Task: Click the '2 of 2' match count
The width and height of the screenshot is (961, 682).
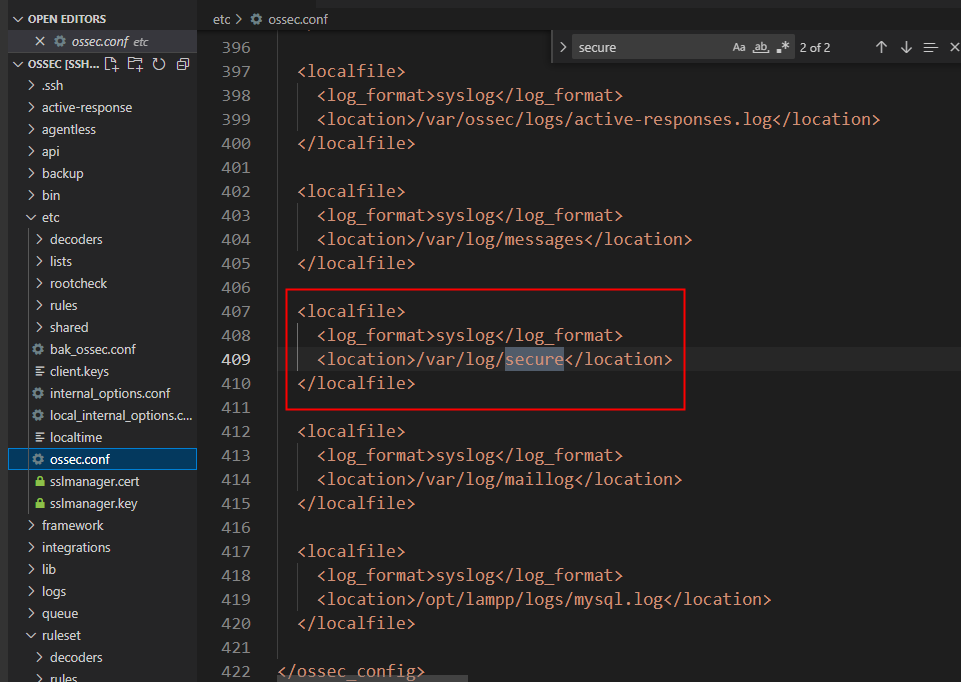Action: coord(815,48)
